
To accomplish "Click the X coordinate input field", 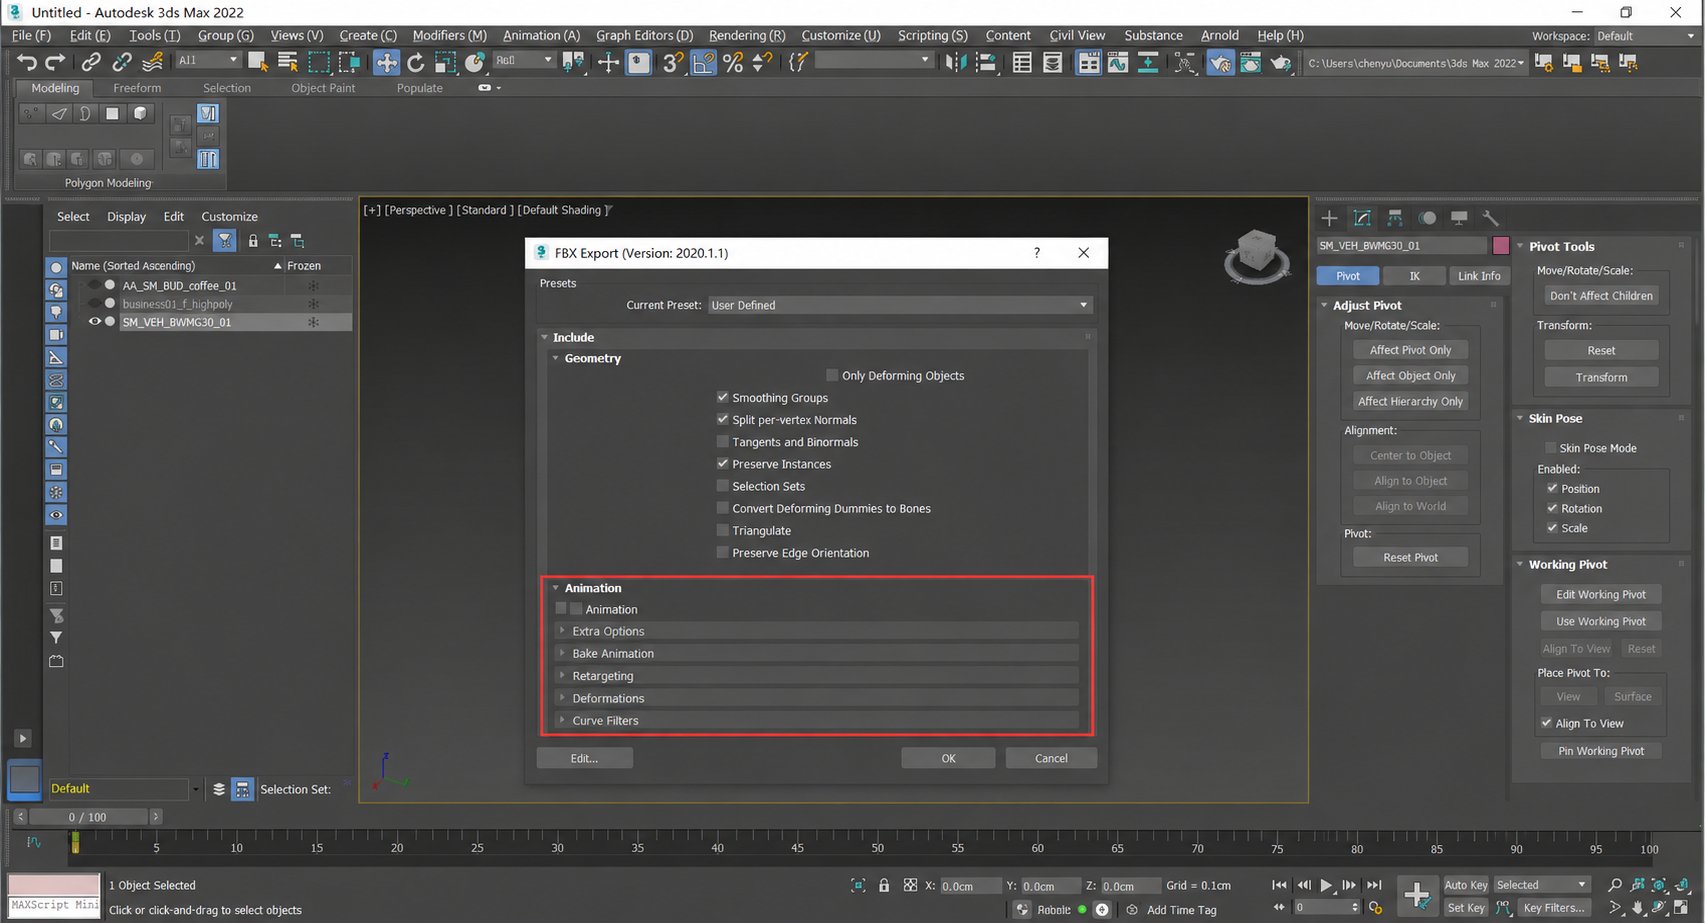I will click(969, 886).
